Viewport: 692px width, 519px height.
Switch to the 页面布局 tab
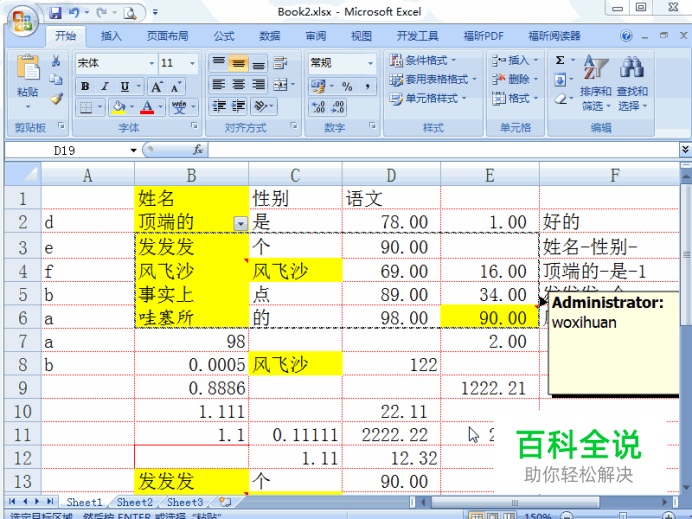pyautogui.click(x=167, y=36)
